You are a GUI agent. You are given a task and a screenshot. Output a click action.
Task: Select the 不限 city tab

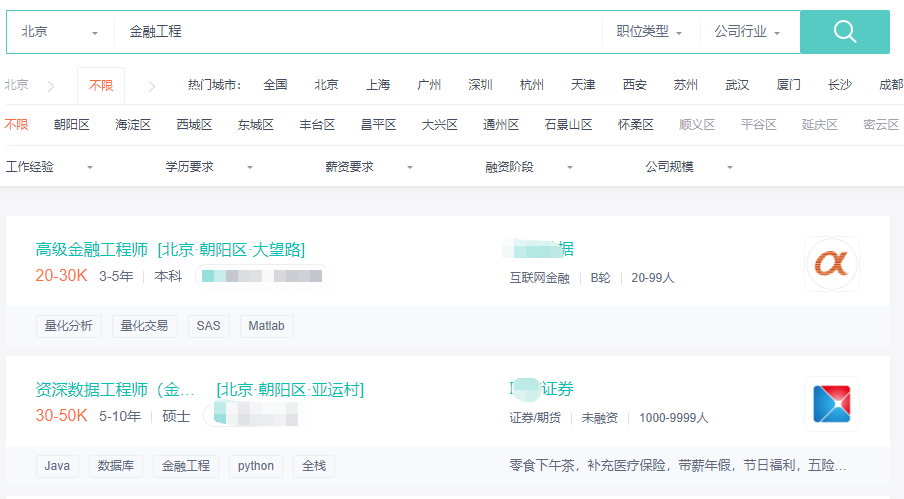[101, 86]
